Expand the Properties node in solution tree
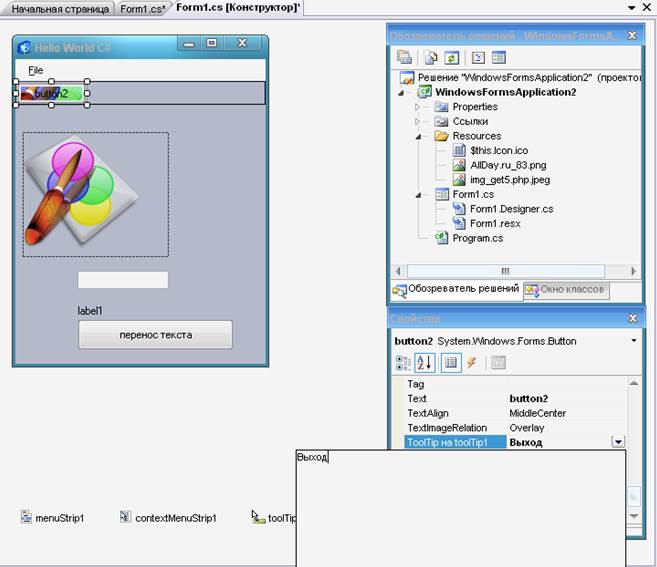Image resolution: width=657 pixels, height=567 pixels. pyautogui.click(x=417, y=107)
